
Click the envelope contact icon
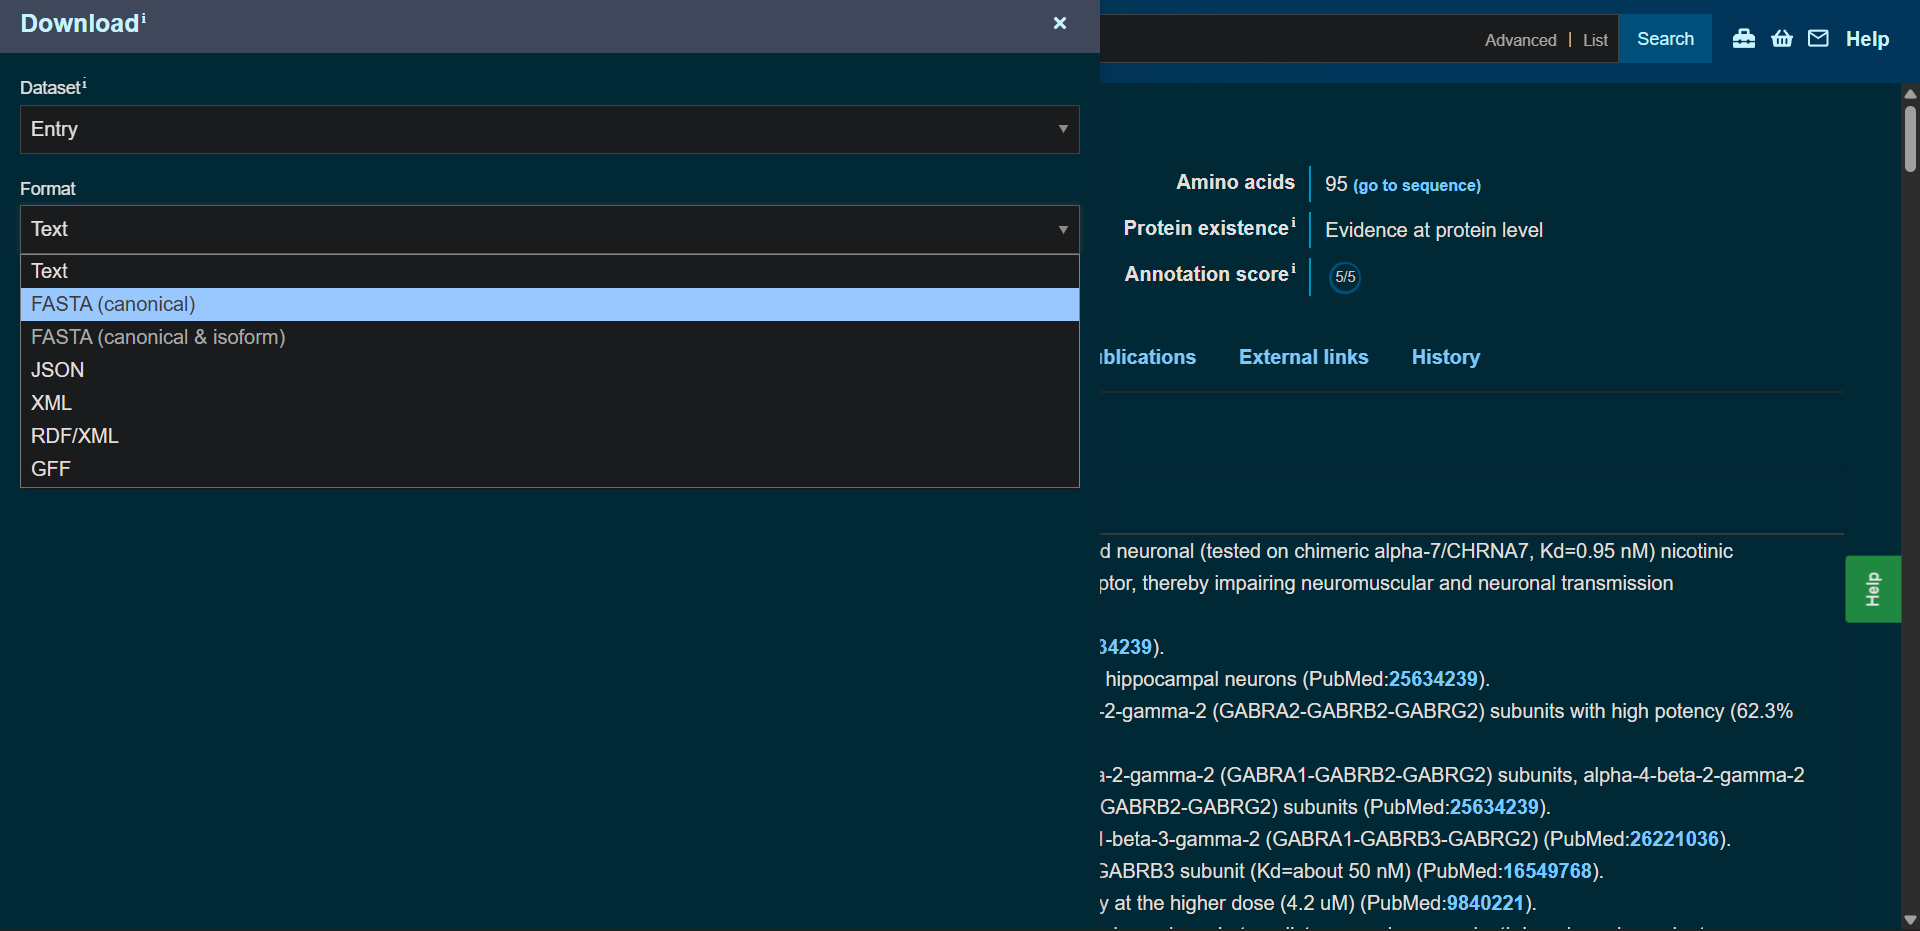(1818, 39)
